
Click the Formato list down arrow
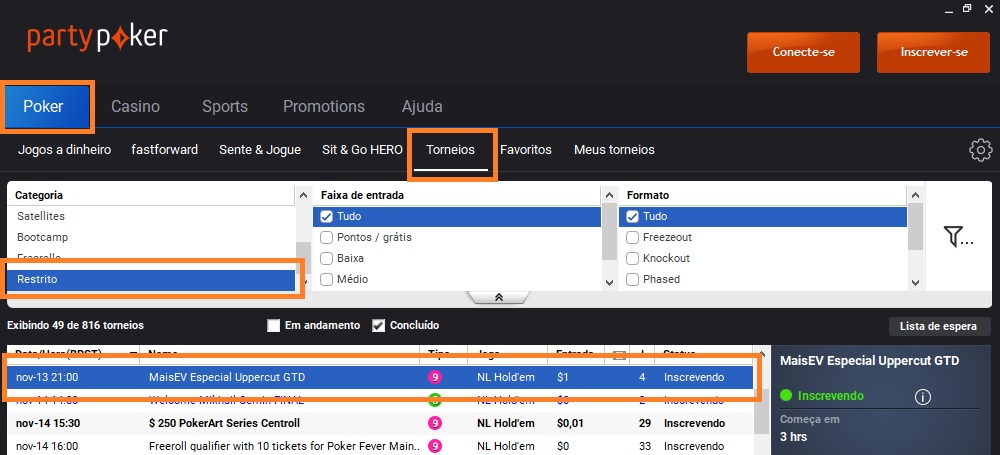[x=915, y=281]
